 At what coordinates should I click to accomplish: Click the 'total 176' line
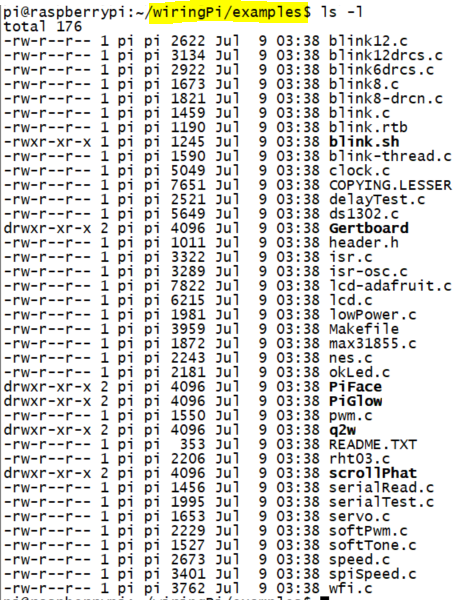42,27
